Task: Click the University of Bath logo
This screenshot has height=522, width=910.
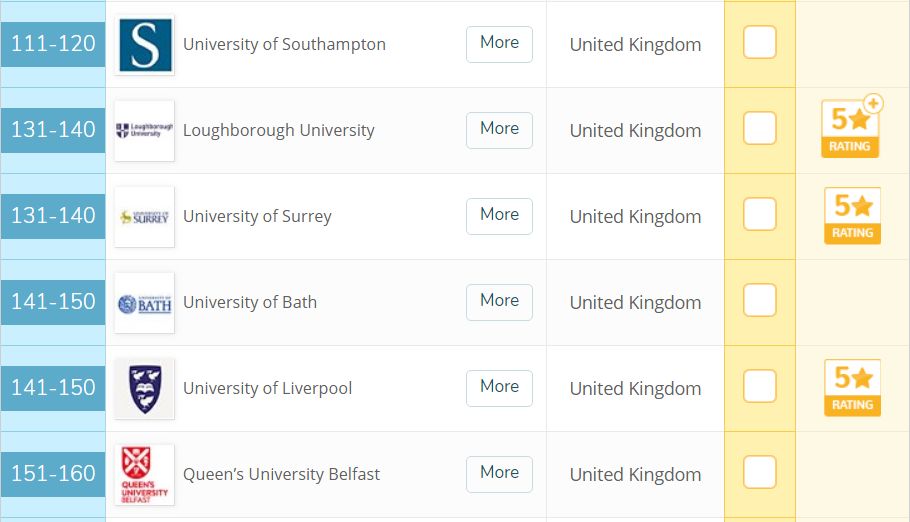Action: [x=145, y=303]
